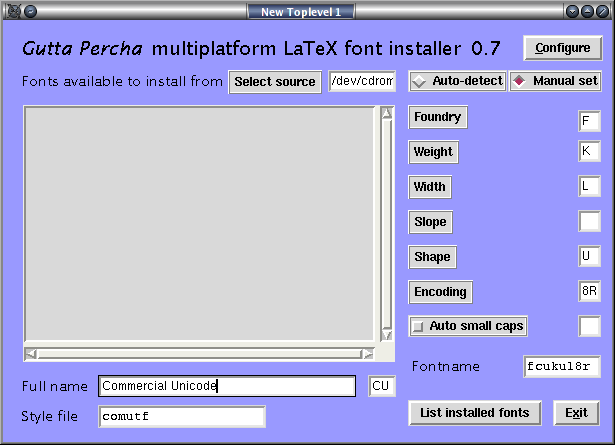Click the font list horizontal scrollbar
Viewport: 615px width, 445px height.
(x=200, y=352)
